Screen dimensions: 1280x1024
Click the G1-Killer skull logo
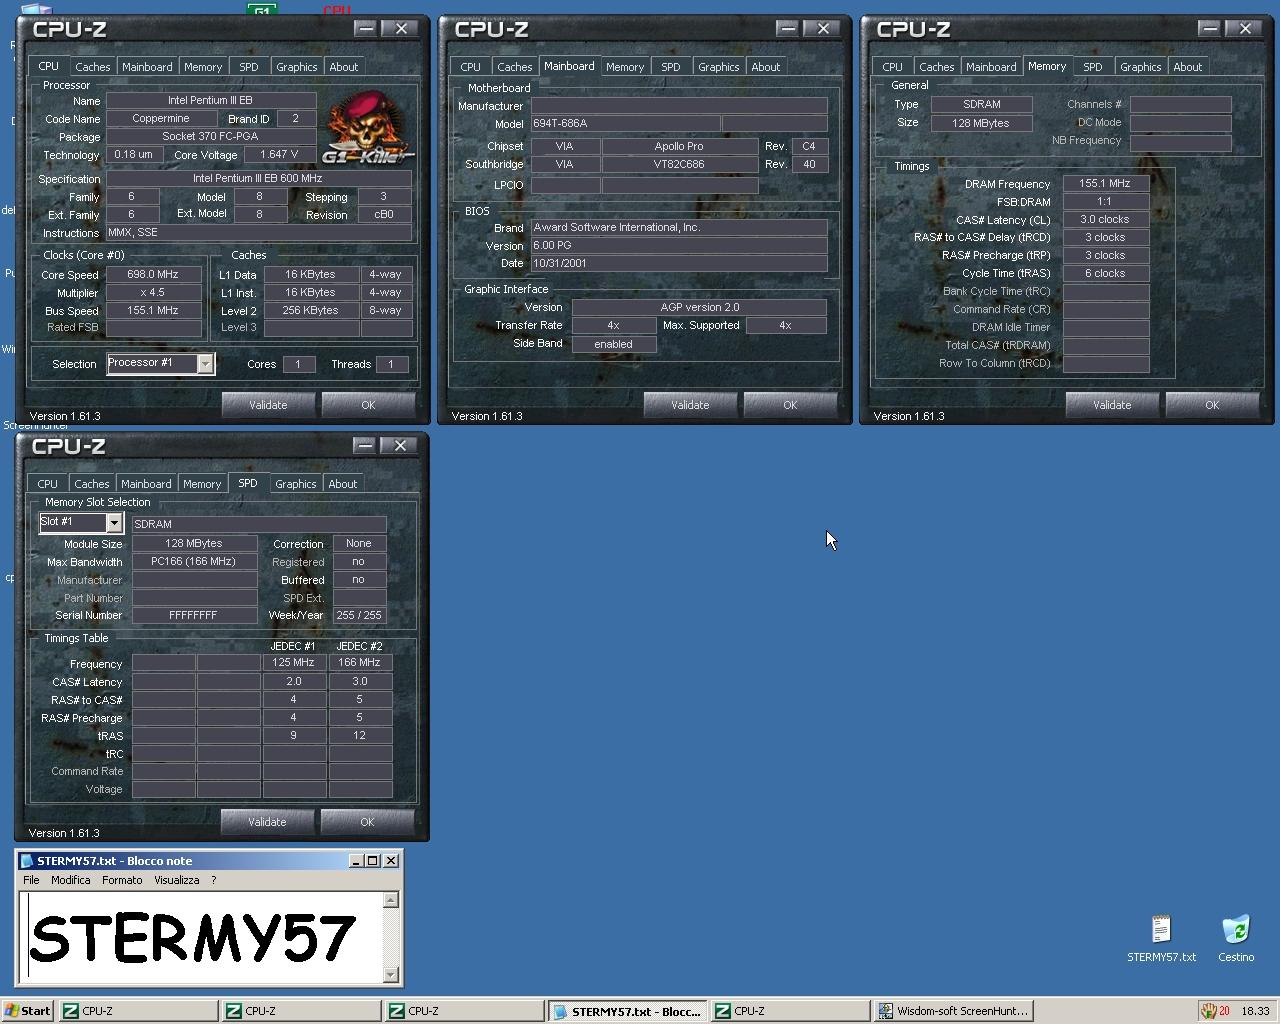click(x=367, y=127)
